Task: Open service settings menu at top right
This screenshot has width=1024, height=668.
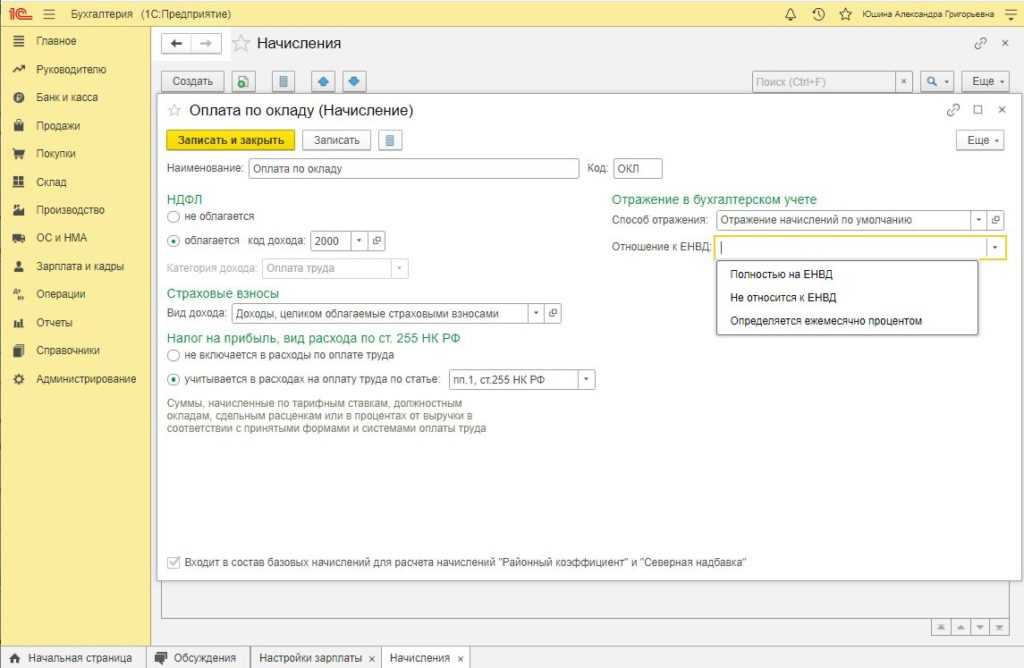Action: [x=1010, y=14]
